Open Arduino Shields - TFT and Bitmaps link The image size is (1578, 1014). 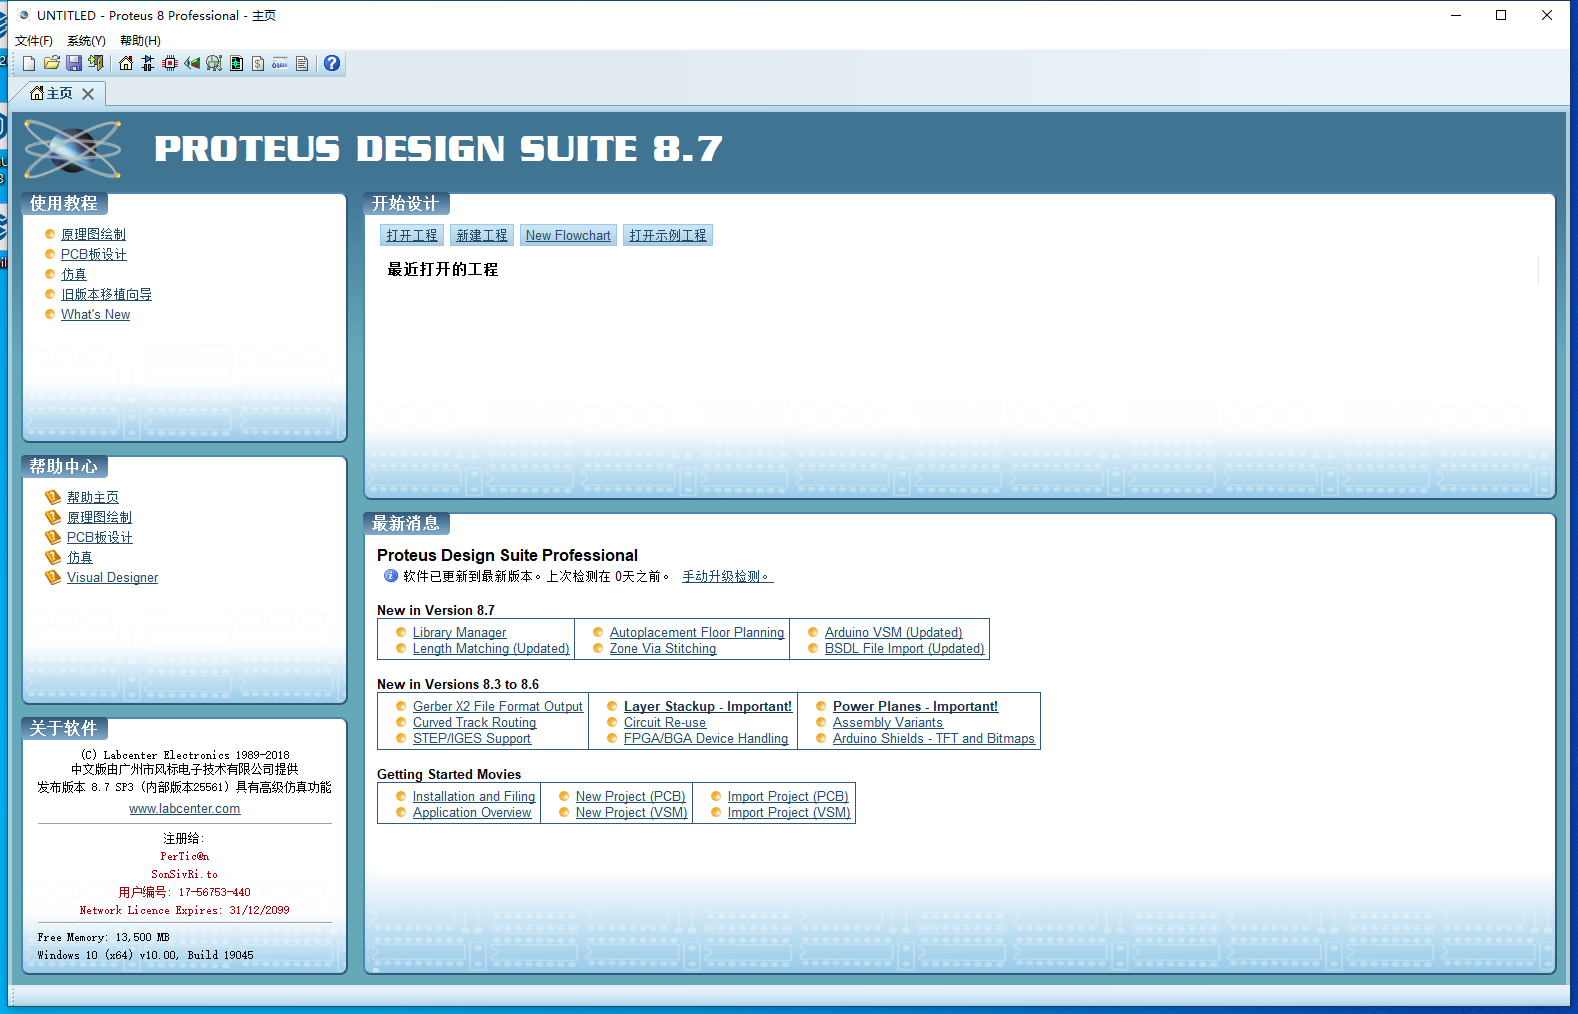coord(934,738)
